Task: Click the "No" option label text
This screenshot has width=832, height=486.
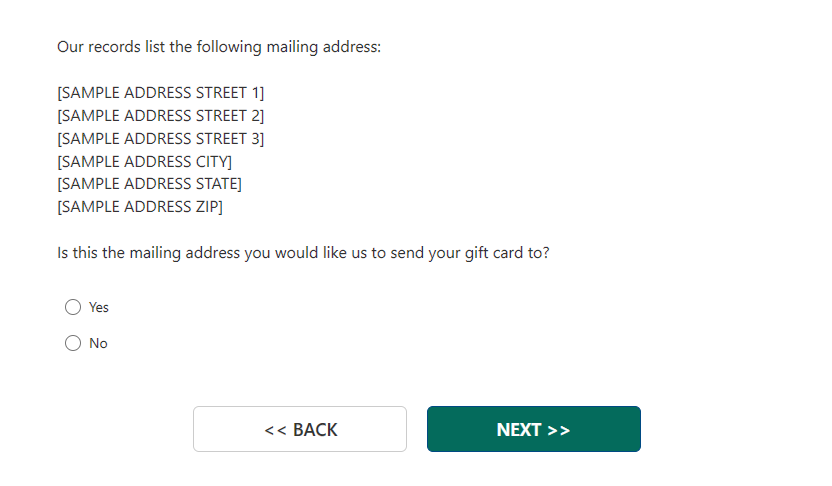Action: point(98,343)
